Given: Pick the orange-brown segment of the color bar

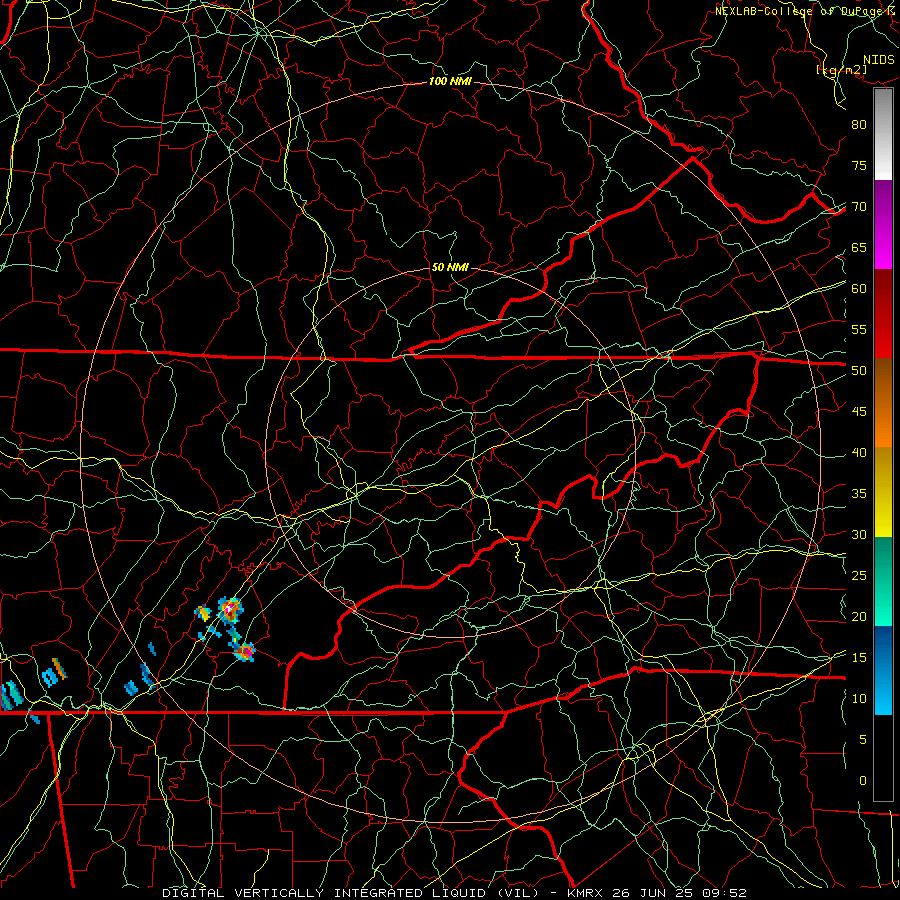Looking at the screenshot, I should tap(883, 402).
